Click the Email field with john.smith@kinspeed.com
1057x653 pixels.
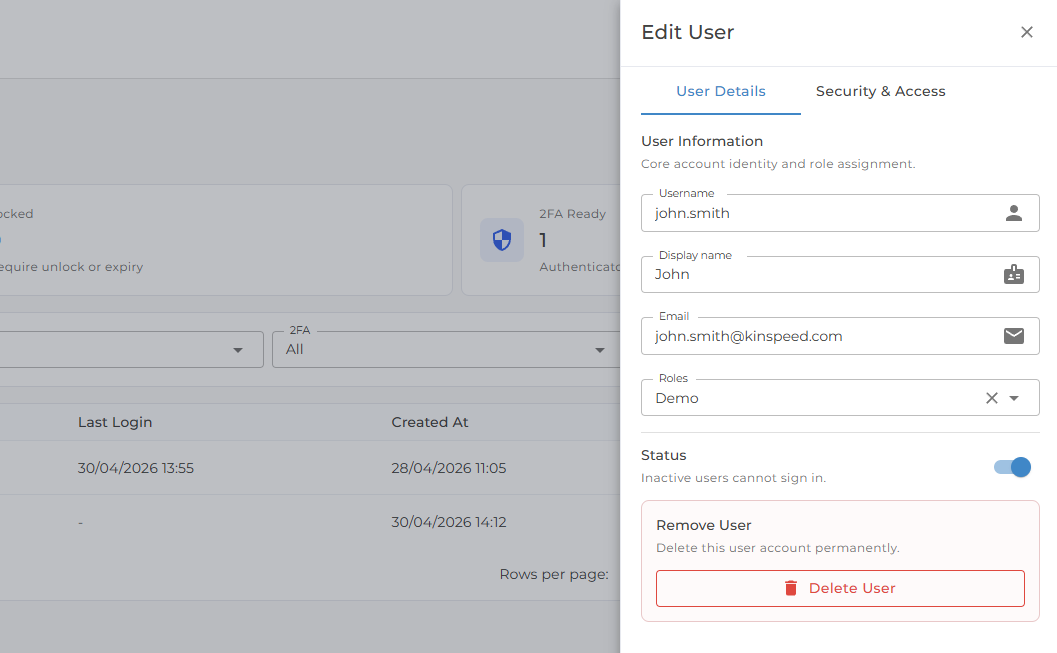point(840,336)
